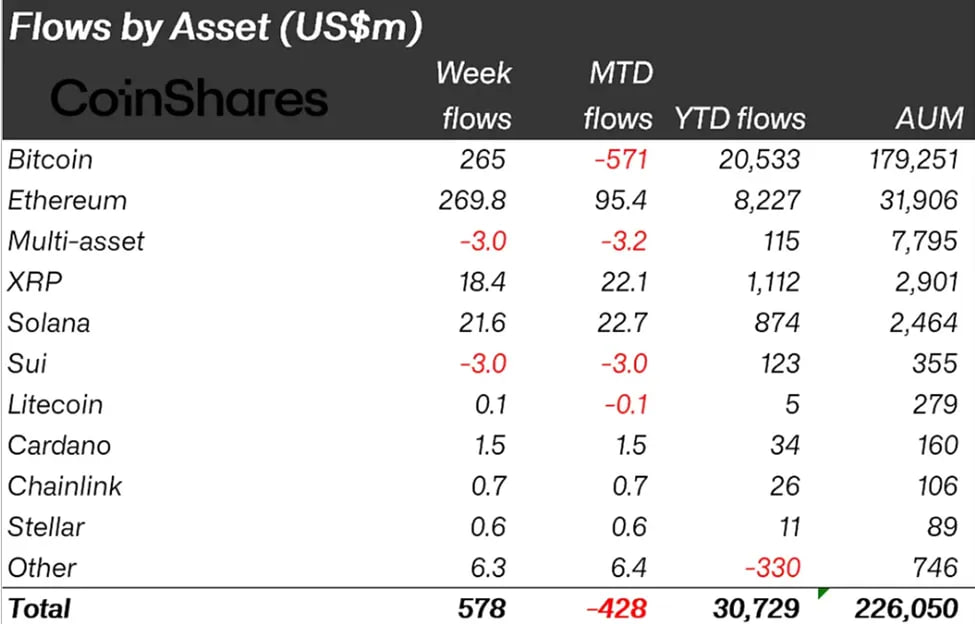
Task: Select the Bitcoin row label
Action: click(x=50, y=160)
